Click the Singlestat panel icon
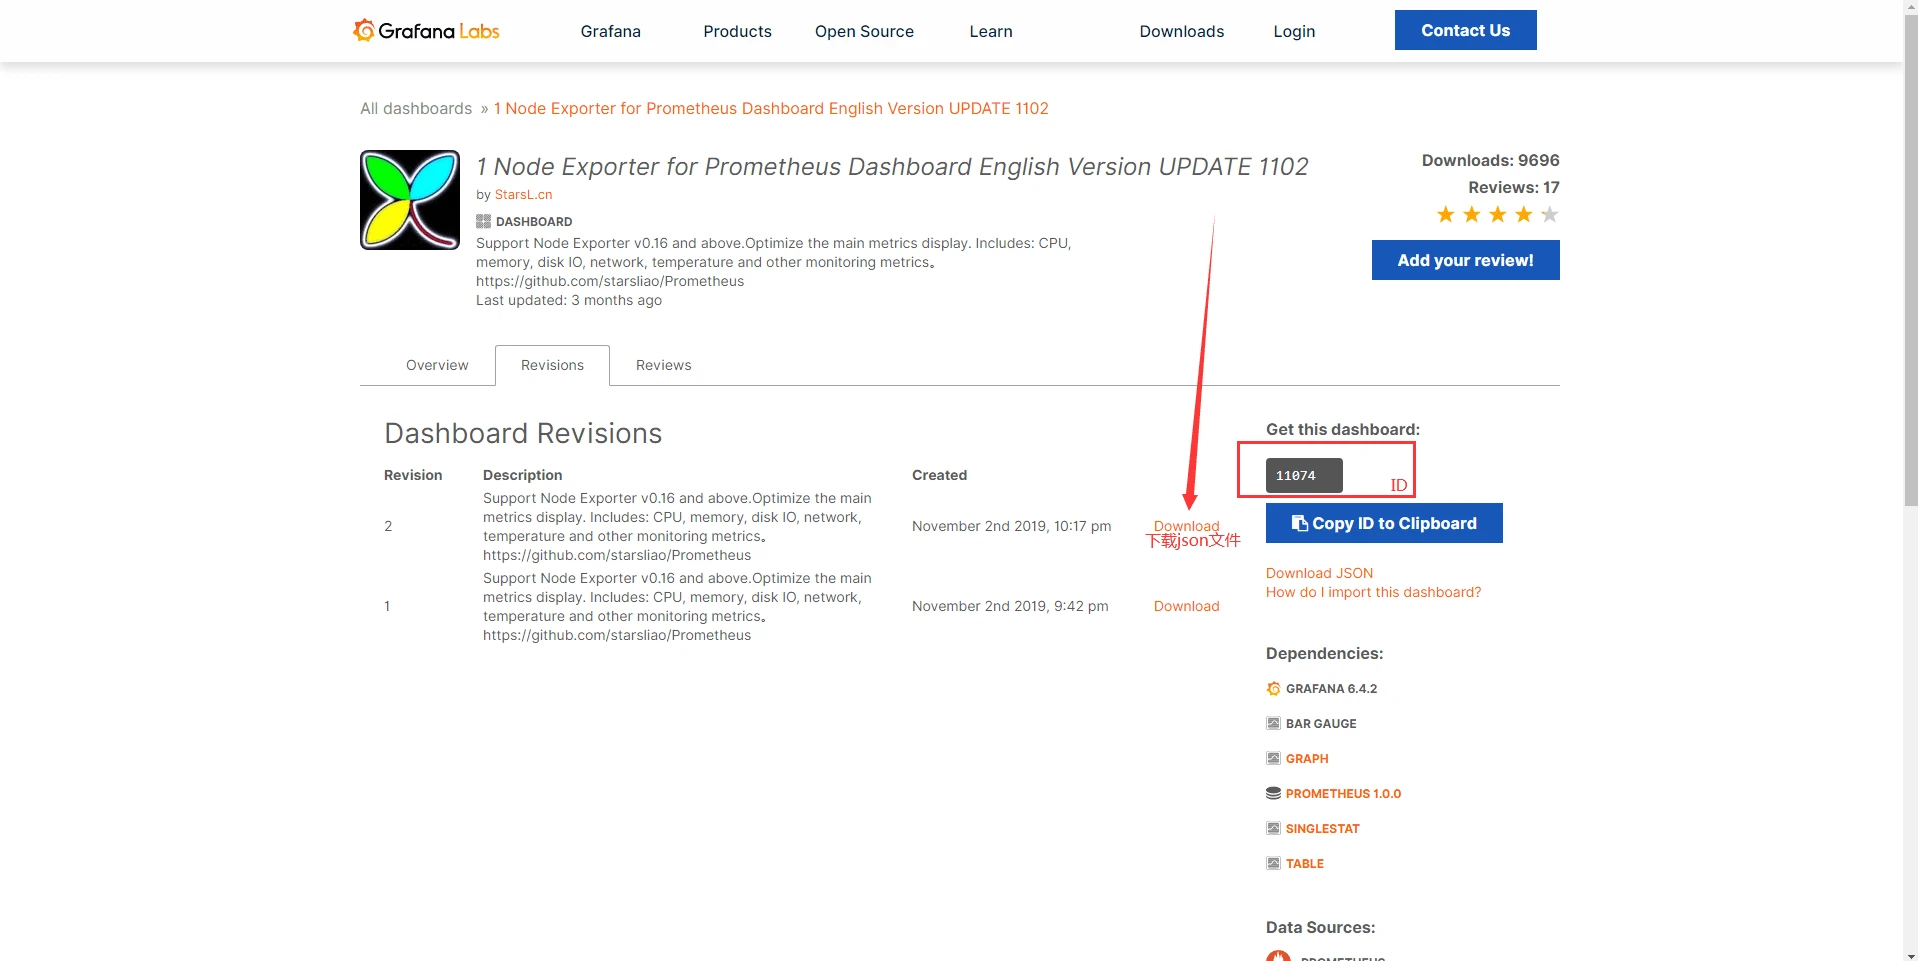 point(1273,829)
